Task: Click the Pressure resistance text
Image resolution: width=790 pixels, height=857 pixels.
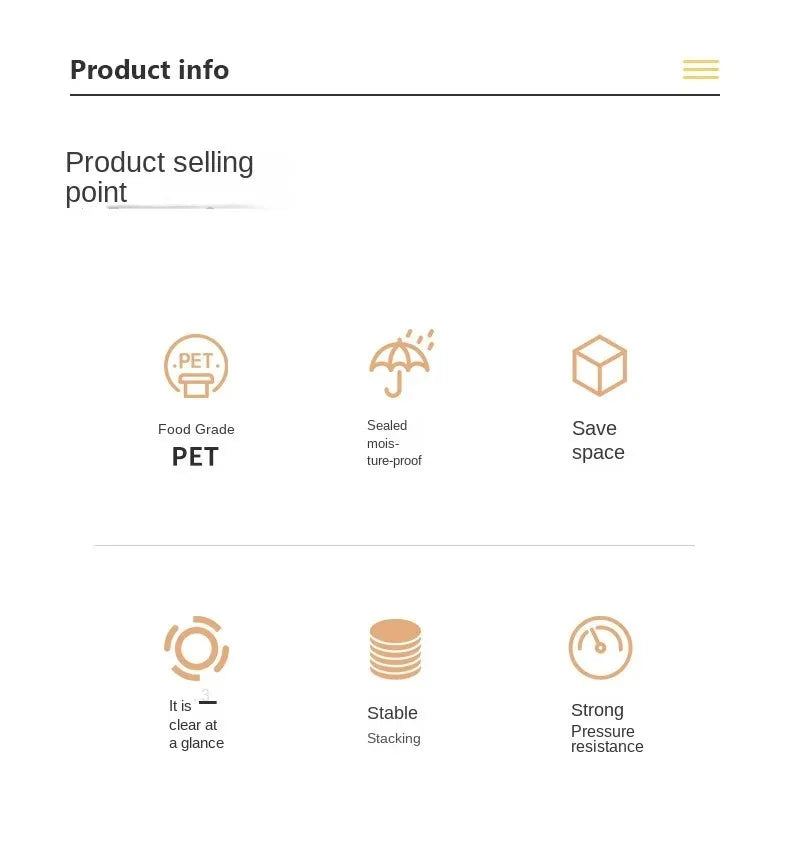Action: (x=606, y=739)
